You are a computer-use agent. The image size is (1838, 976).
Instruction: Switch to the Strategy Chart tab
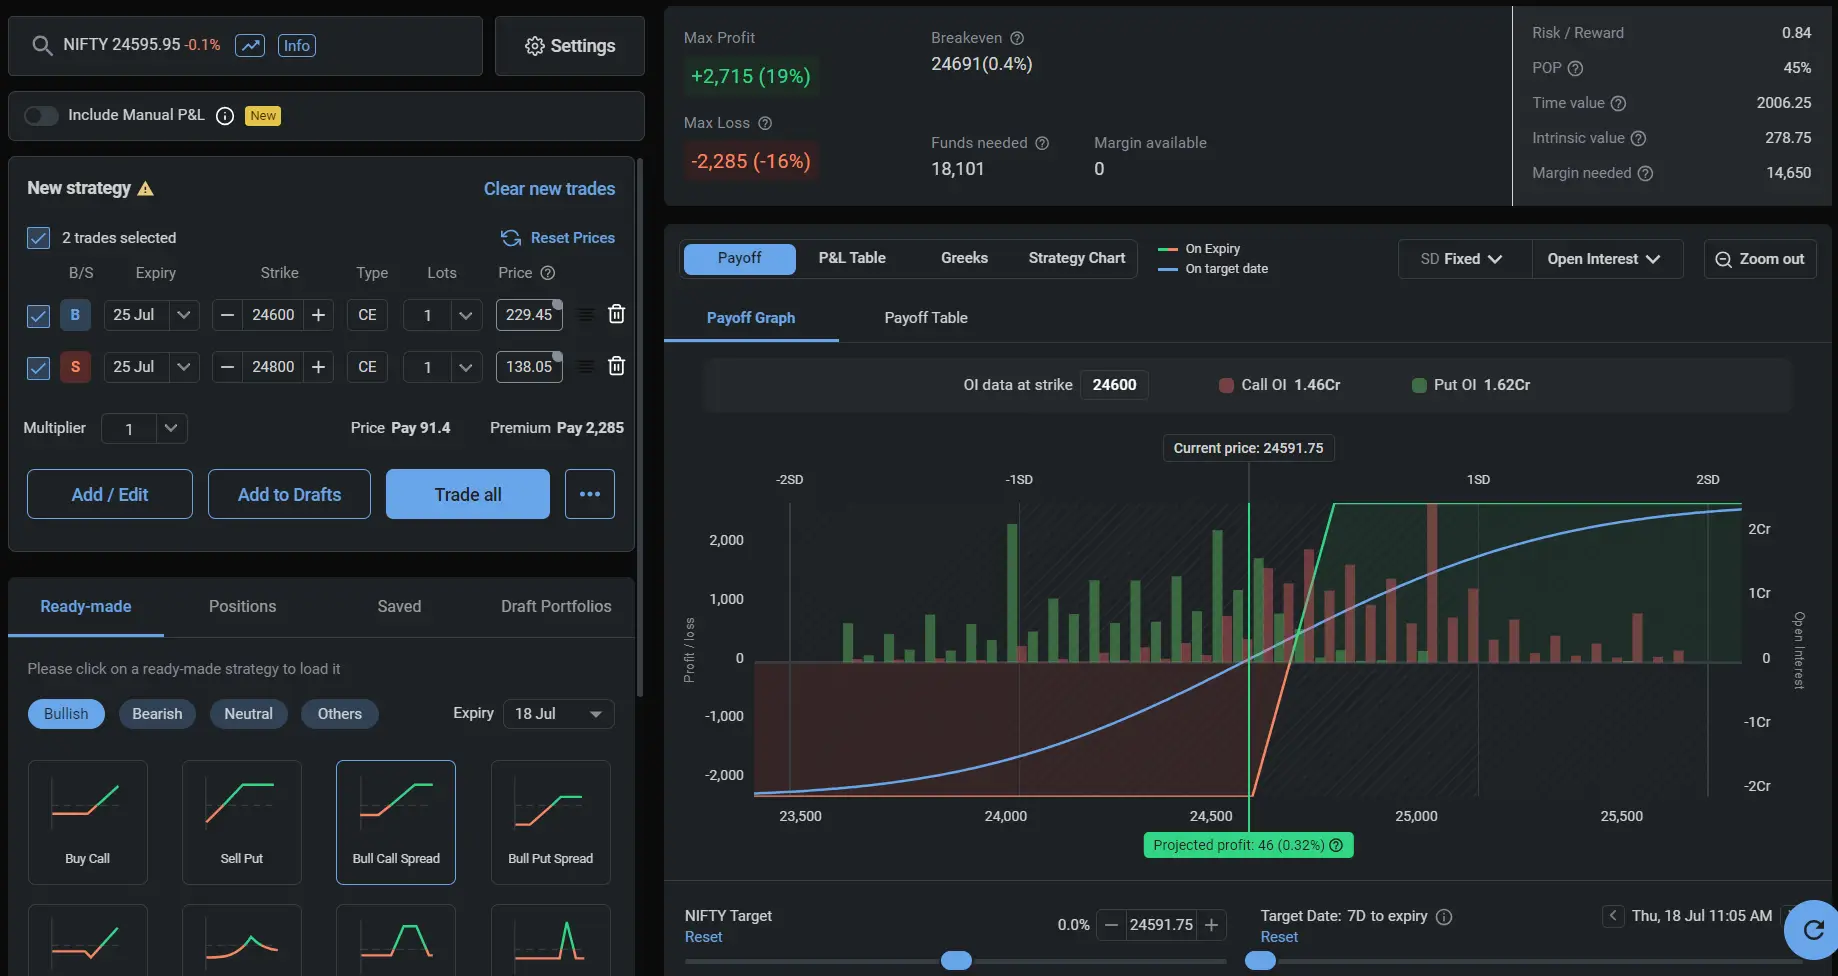pos(1076,258)
